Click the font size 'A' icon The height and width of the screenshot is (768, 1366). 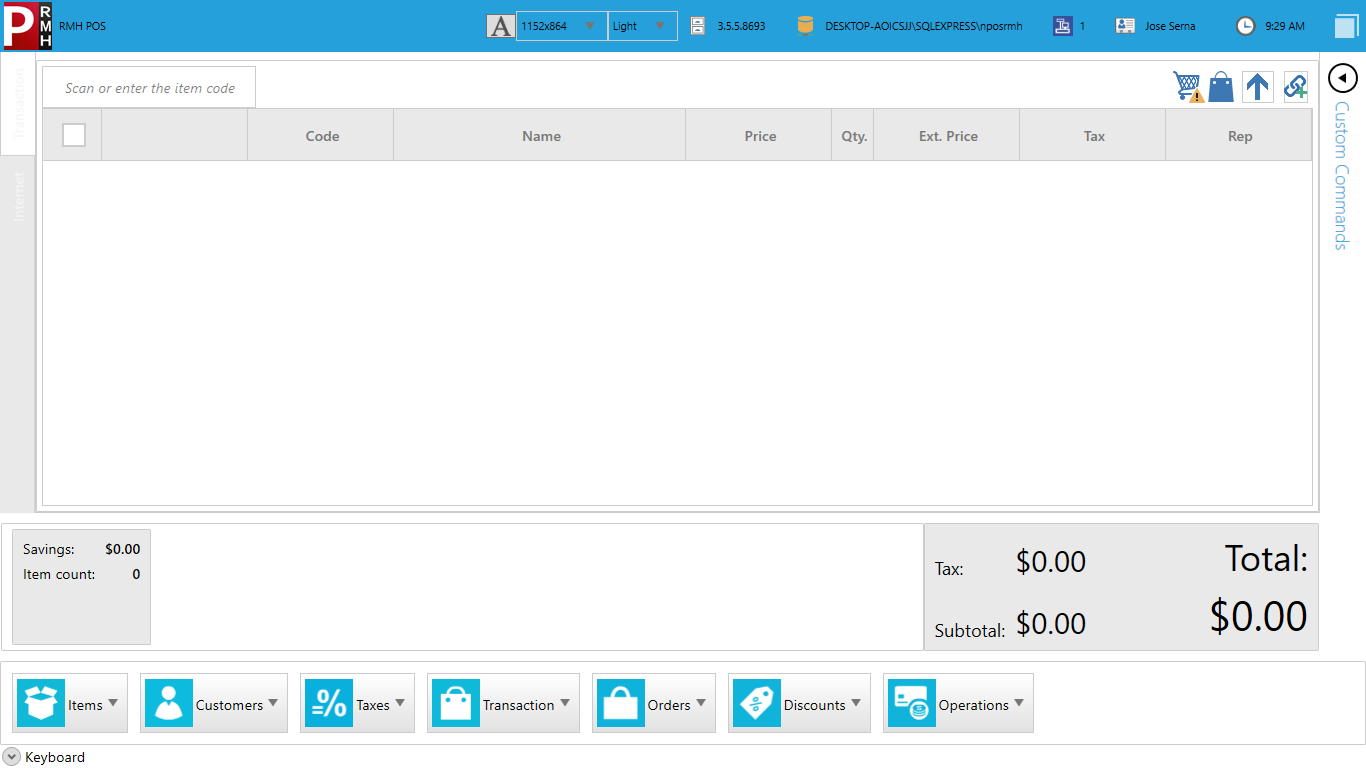[x=500, y=26]
